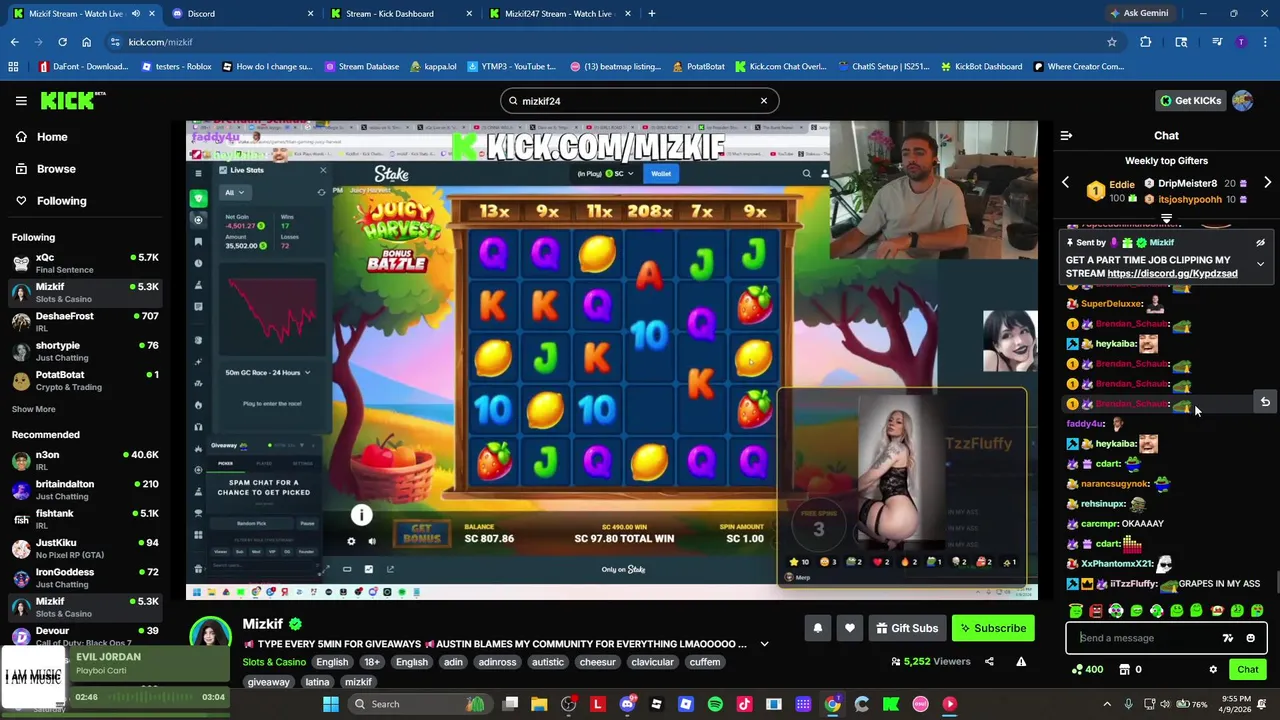Open Spotify from taskbar
This screenshot has height=720, width=1280.
click(715, 704)
